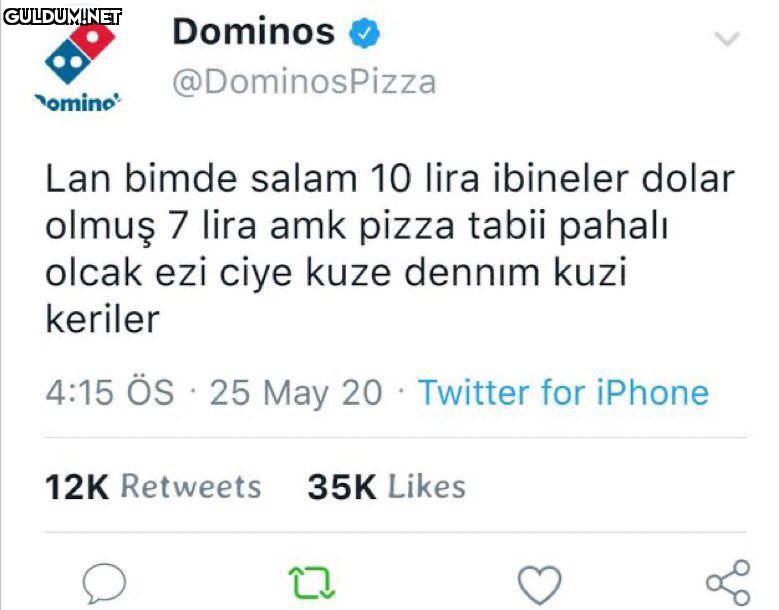The image size is (779, 610).
Task: Open the share icon options
Action: 727,581
